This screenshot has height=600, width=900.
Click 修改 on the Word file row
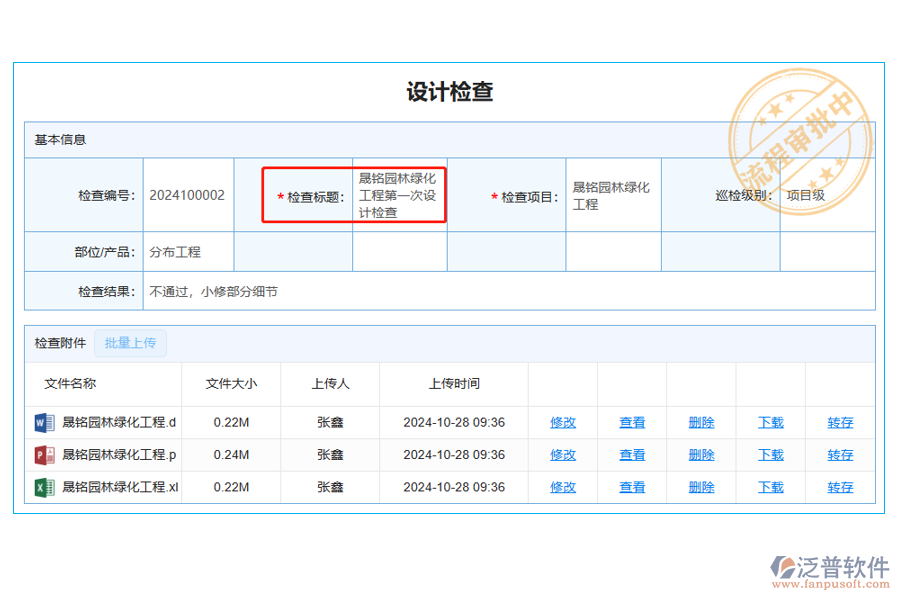click(563, 422)
